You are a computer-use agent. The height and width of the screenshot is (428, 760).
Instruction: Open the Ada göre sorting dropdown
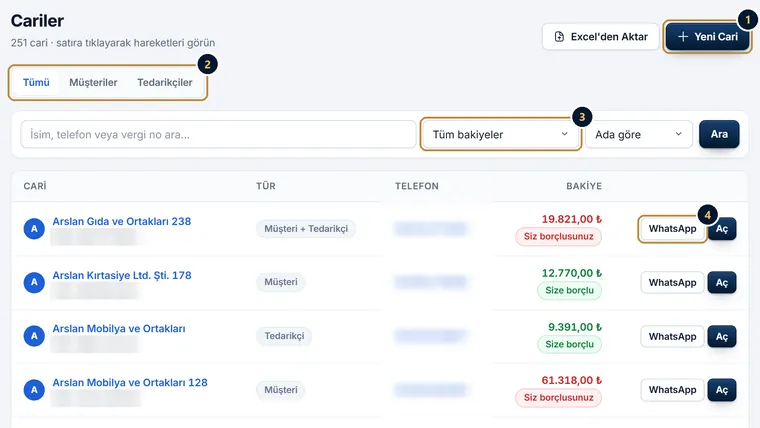click(x=639, y=134)
